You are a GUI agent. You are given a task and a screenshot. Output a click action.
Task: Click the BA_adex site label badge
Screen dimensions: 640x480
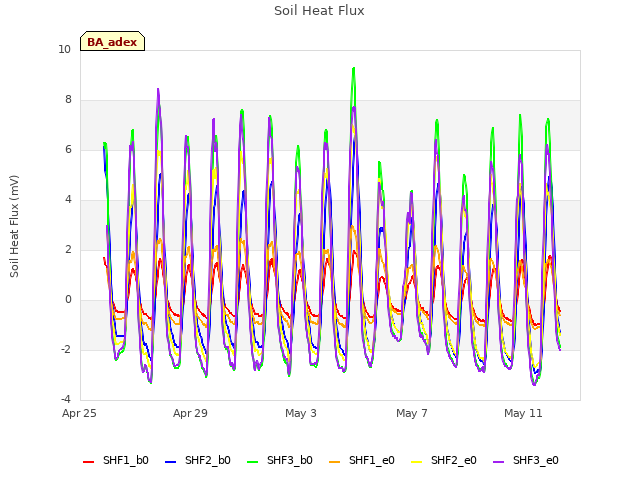pyautogui.click(x=112, y=41)
